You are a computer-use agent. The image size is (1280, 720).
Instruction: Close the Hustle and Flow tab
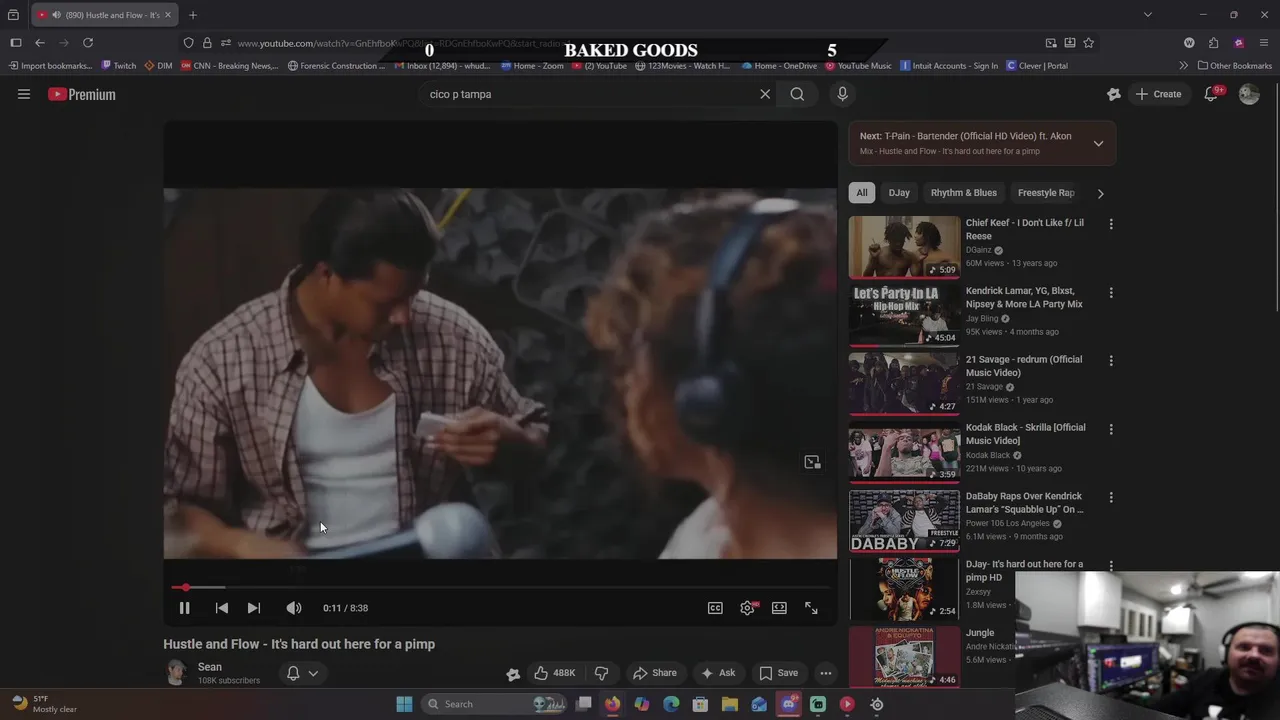(x=168, y=15)
